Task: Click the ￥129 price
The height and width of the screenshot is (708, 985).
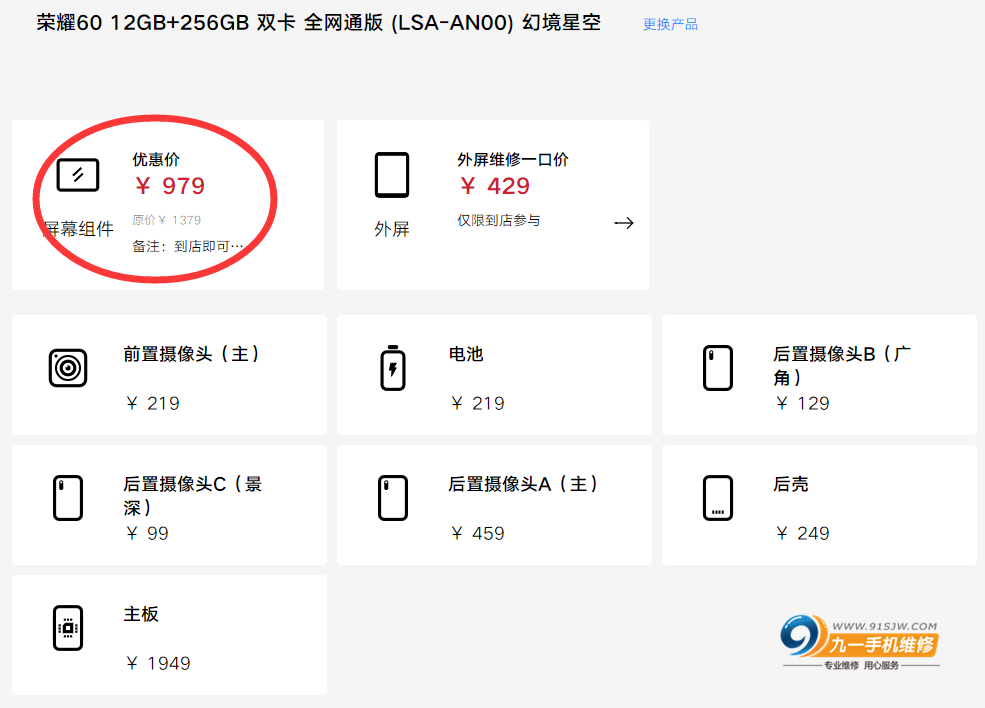Action: click(802, 403)
